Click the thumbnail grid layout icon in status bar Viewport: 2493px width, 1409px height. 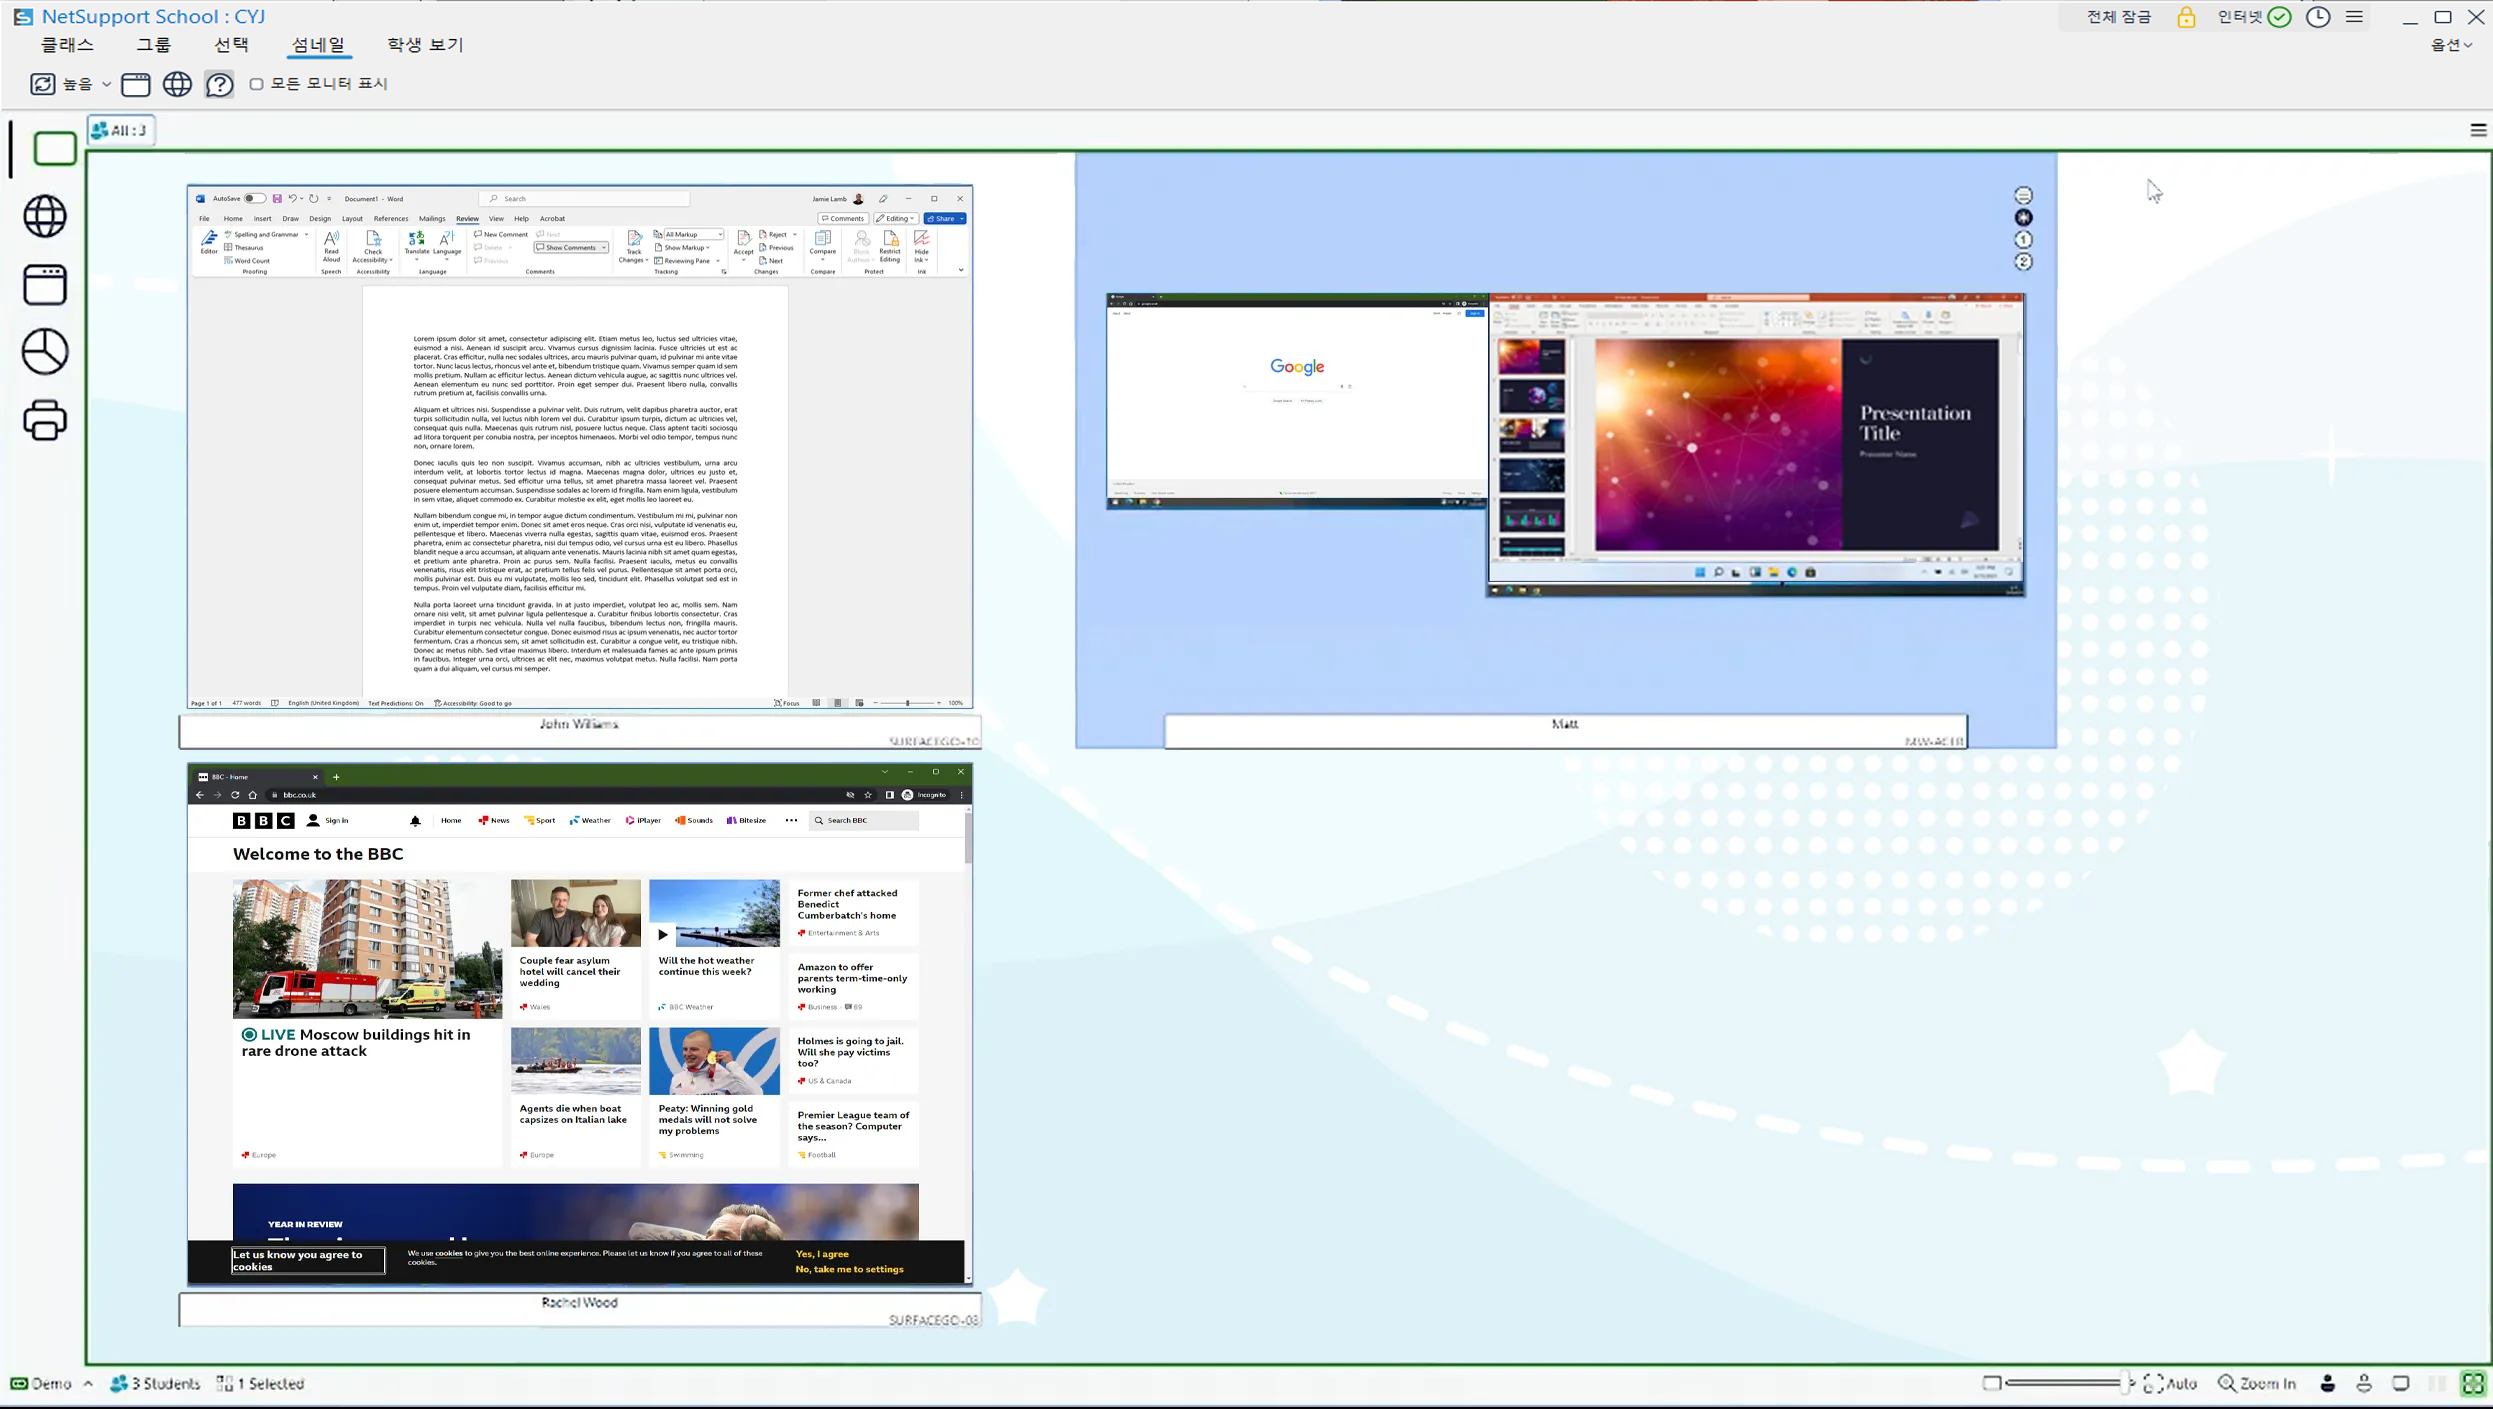[2473, 1383]
